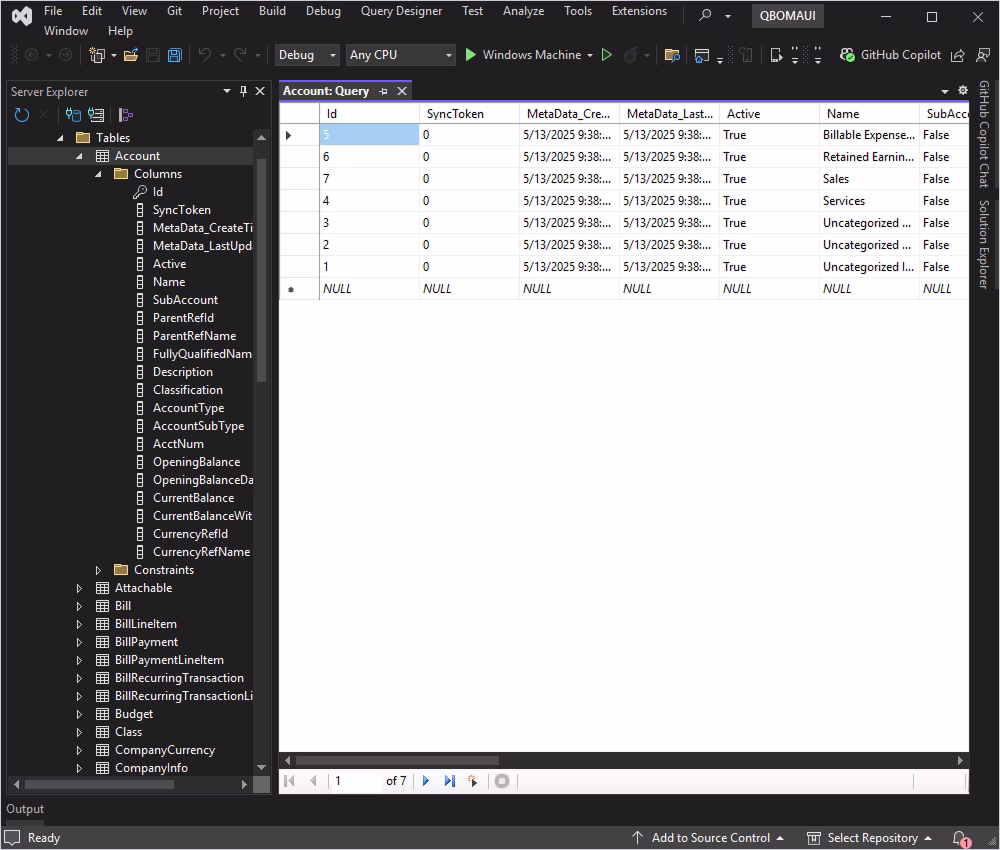Expand the CompanyInfo table

pyautogui.click(x=79, y=768)
